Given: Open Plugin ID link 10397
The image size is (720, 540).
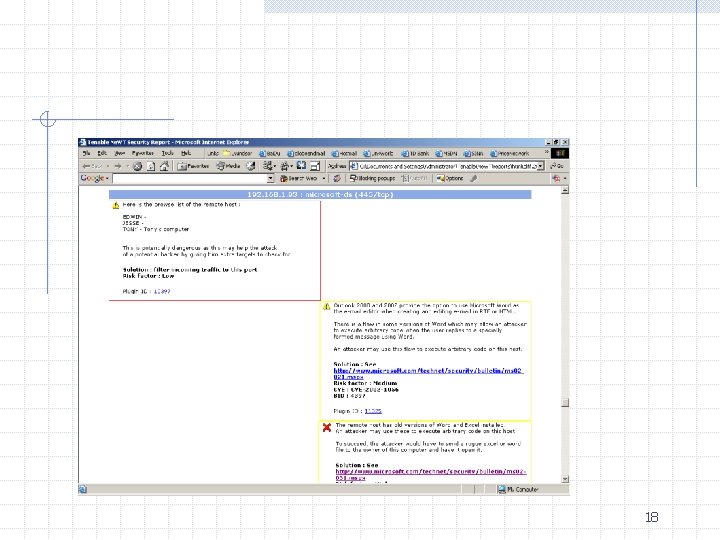Looking at the screenshot, I should (162, 292).
